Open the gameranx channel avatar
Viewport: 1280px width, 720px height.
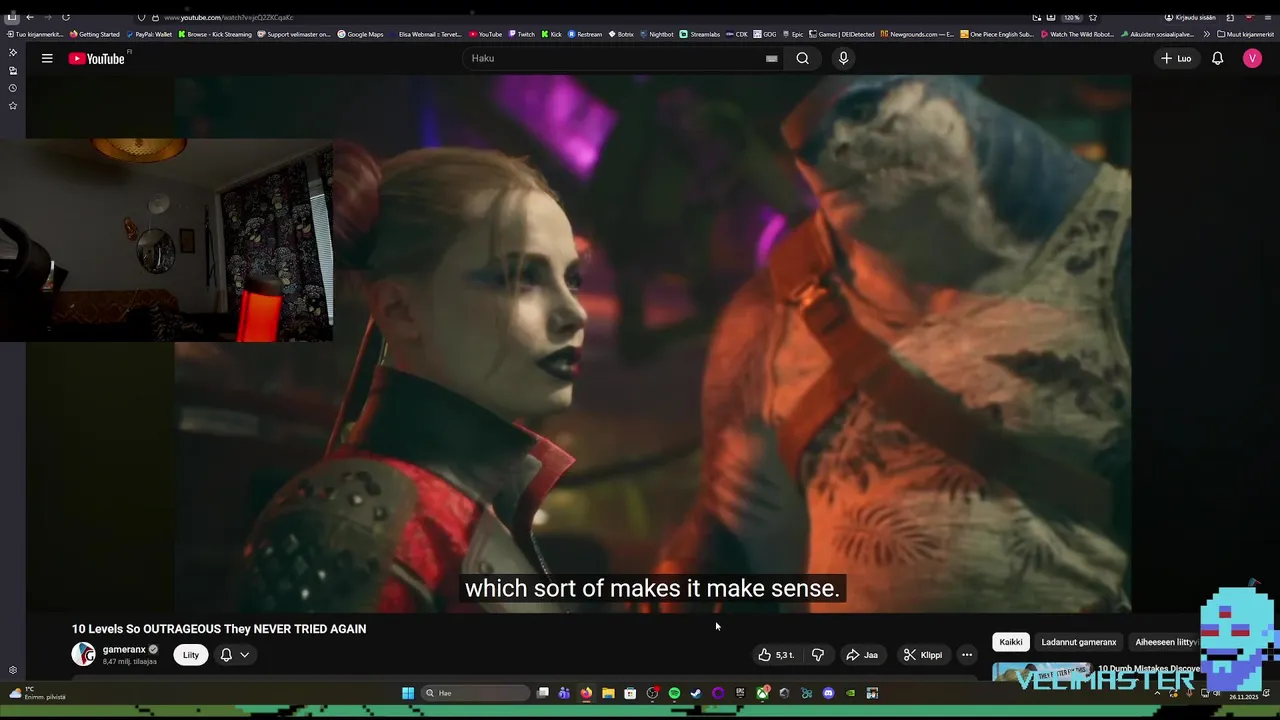[x=84, y=655]
